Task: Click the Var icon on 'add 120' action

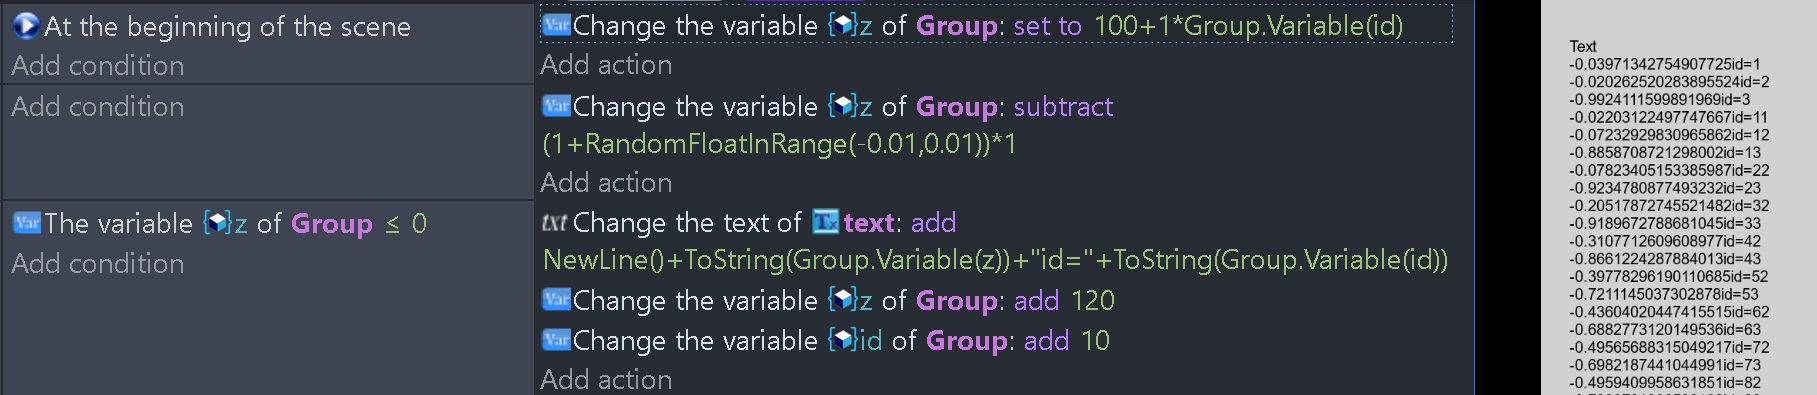Action: click(x=556, y=300)
